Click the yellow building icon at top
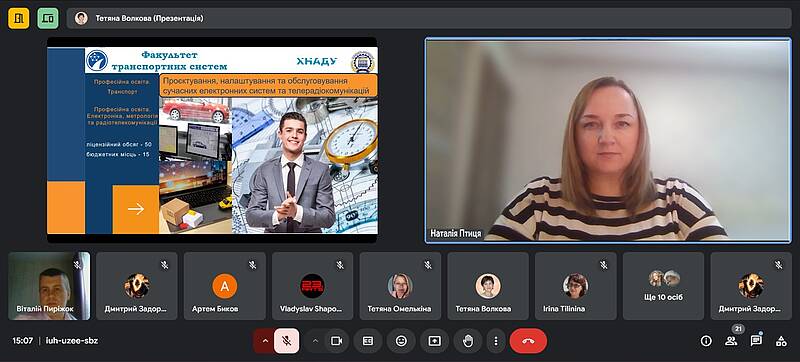The height and width of the screenshot is (362, 800). [x=18, y=18]
